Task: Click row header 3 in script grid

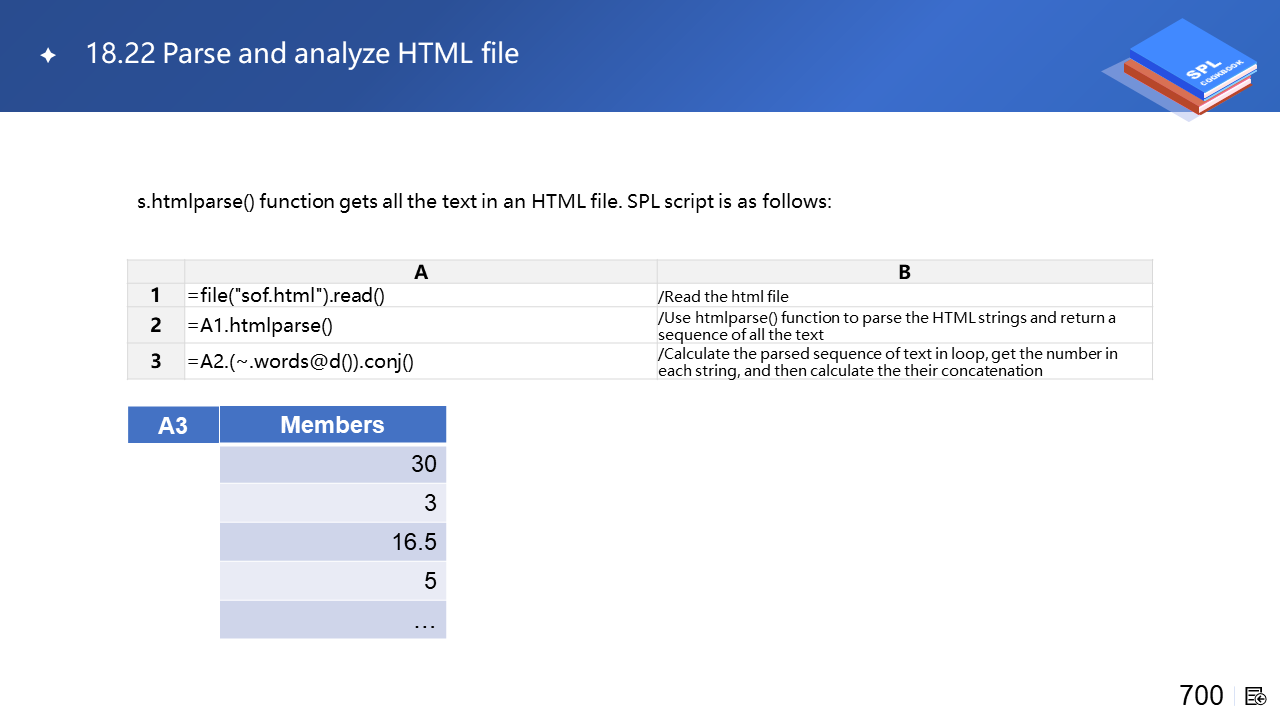Action: [x=156, y=361]
